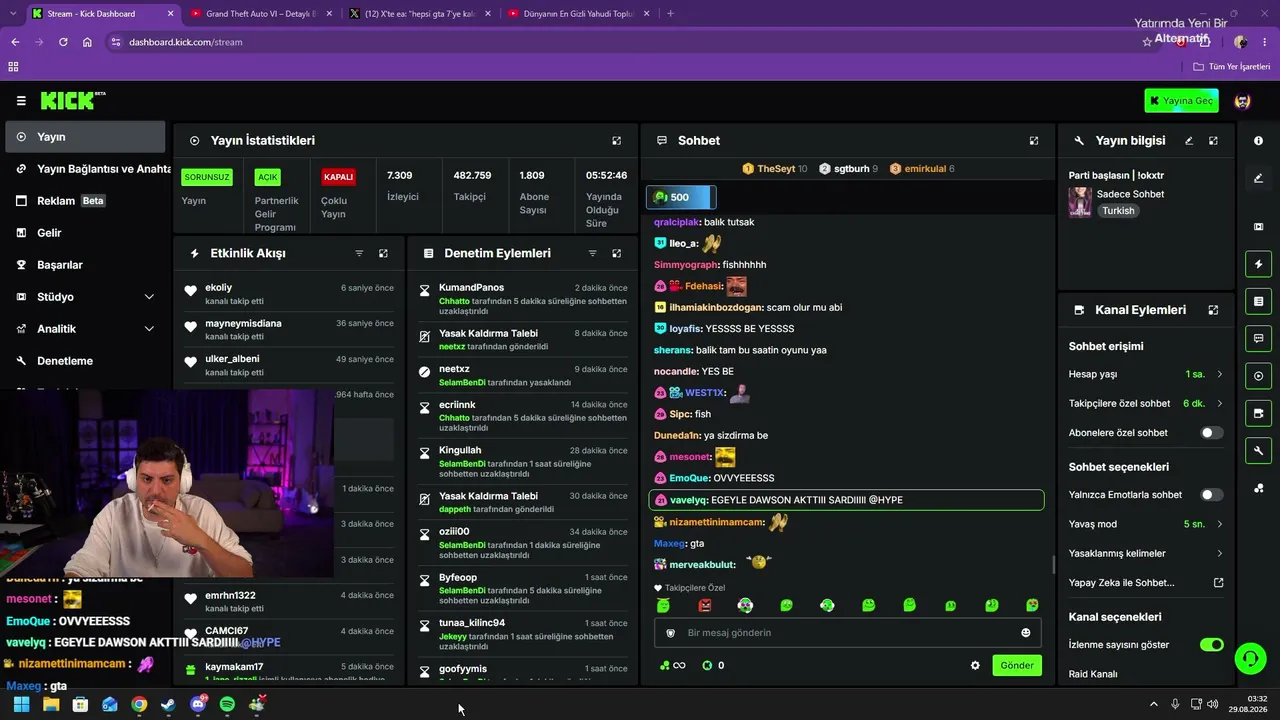The width and height of the screenshot is (1280, 720).
Task: Pop out the Yayın bilgisi panel
Action: click(x=1213, y=141)
